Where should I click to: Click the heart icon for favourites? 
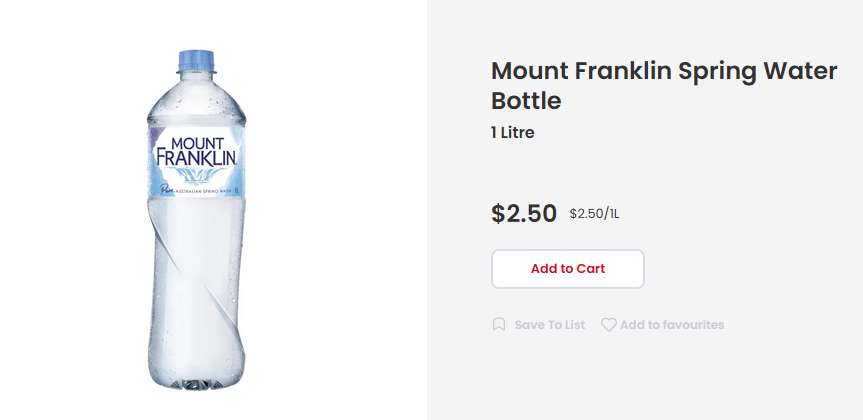tap(608, 325)
